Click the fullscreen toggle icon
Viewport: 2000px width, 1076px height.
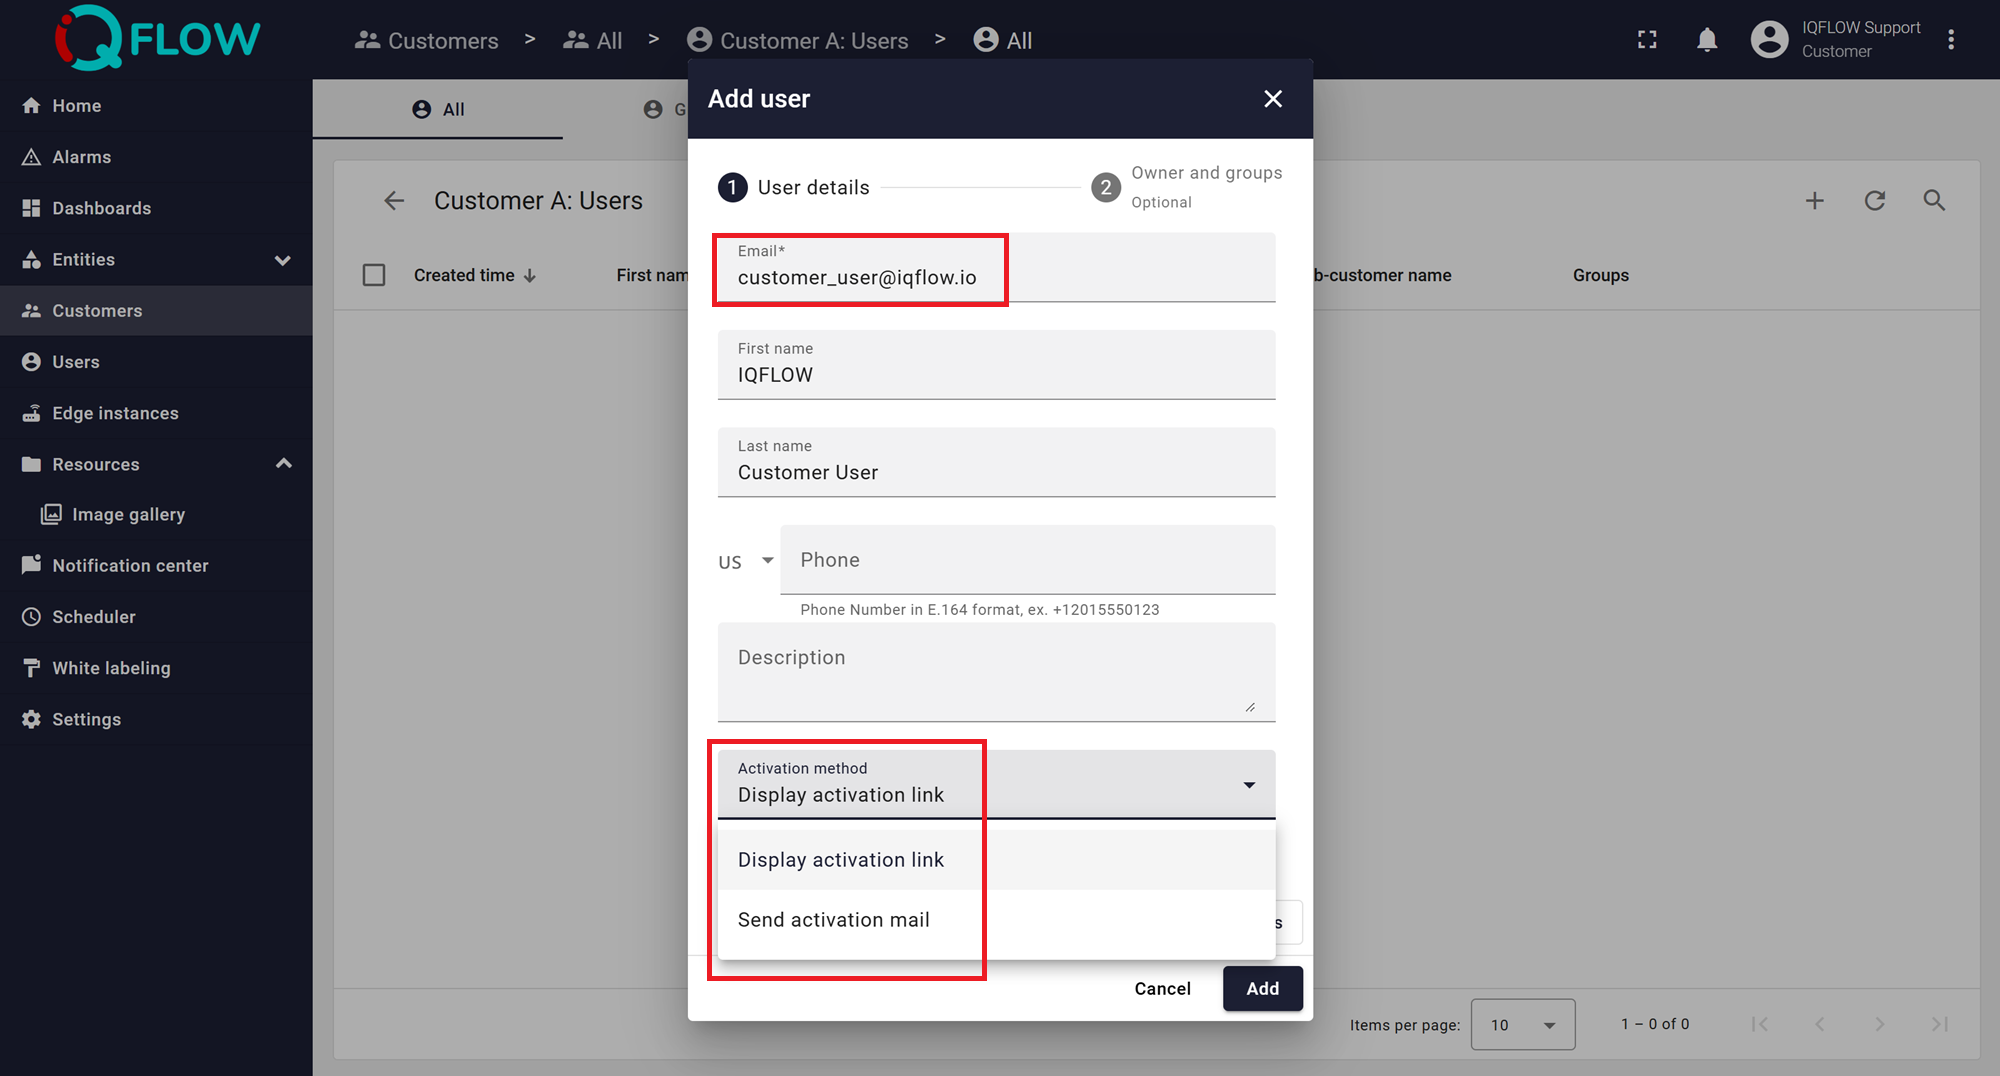pos(1647,40)
